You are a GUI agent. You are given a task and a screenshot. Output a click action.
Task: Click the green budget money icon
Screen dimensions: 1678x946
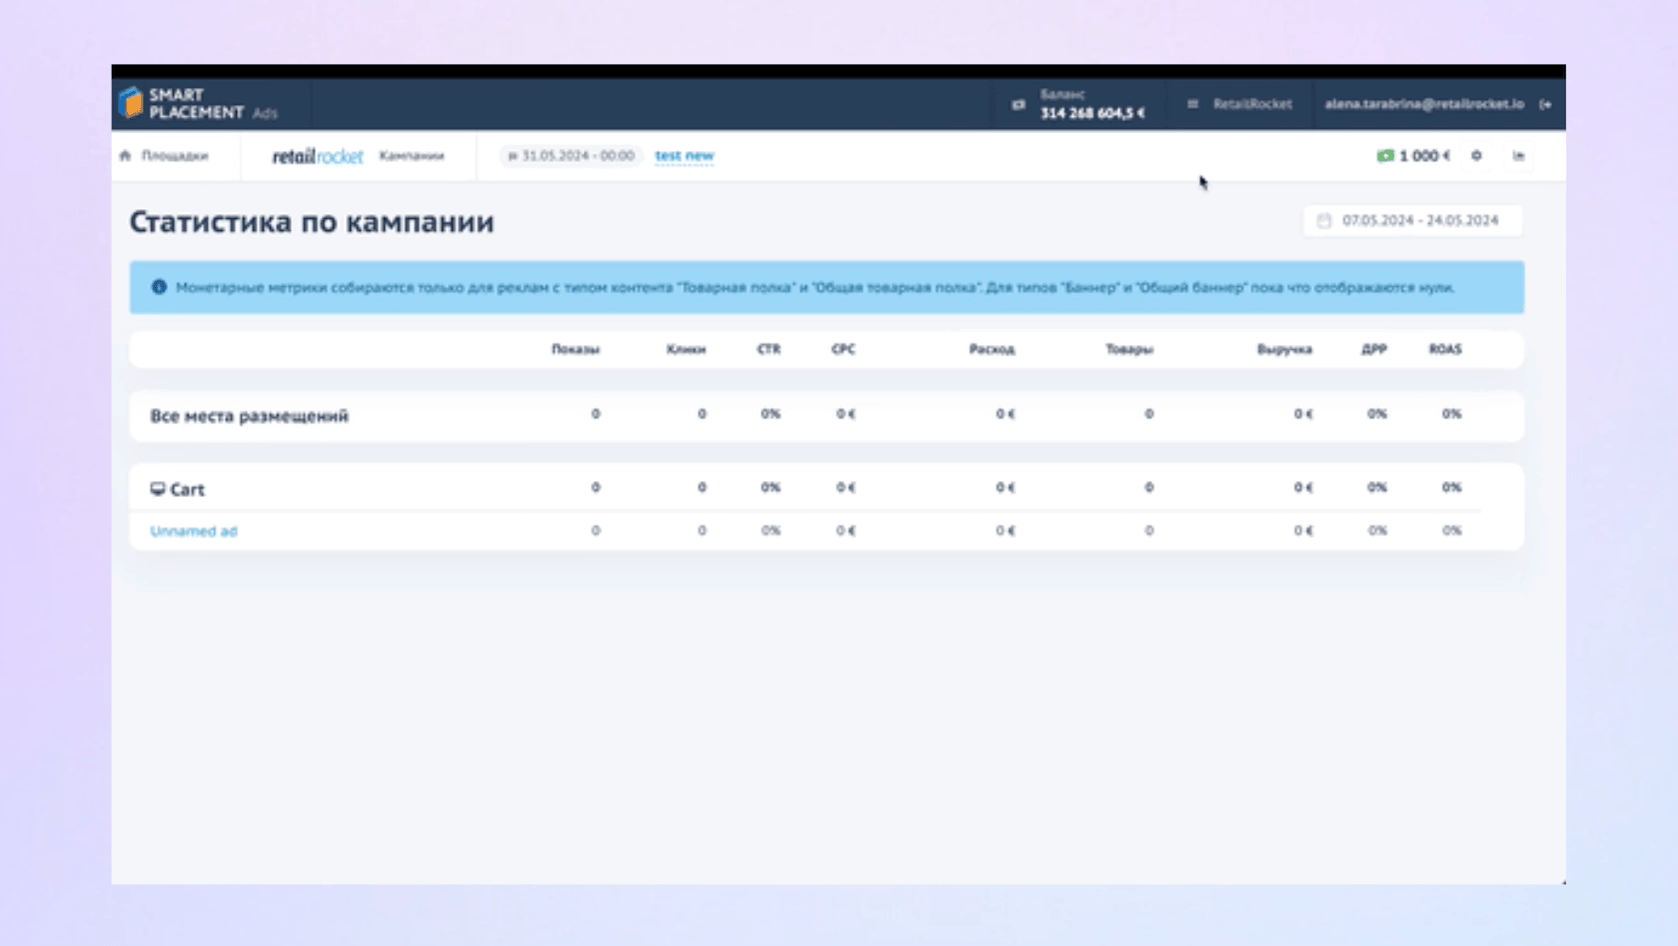point(1385,156)
